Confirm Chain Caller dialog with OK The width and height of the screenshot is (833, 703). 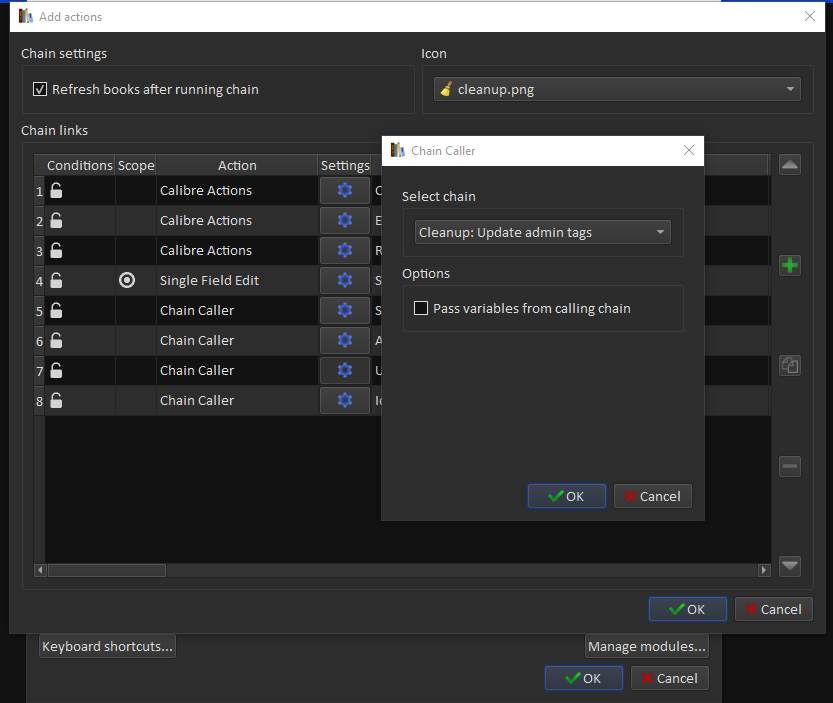pyautogui.click(x=566, y=496)
